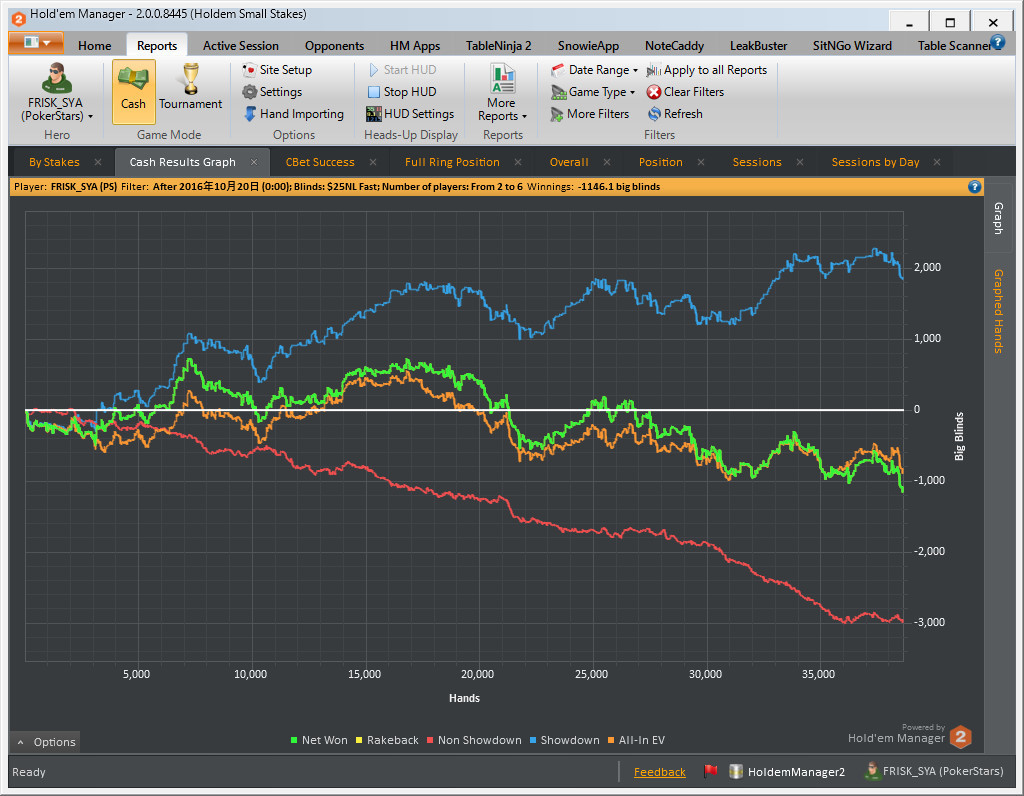Click the Hold'em Manager 2 logo badge
Image resolution: width=1024 pixels, height=796 pixels.
961,737
